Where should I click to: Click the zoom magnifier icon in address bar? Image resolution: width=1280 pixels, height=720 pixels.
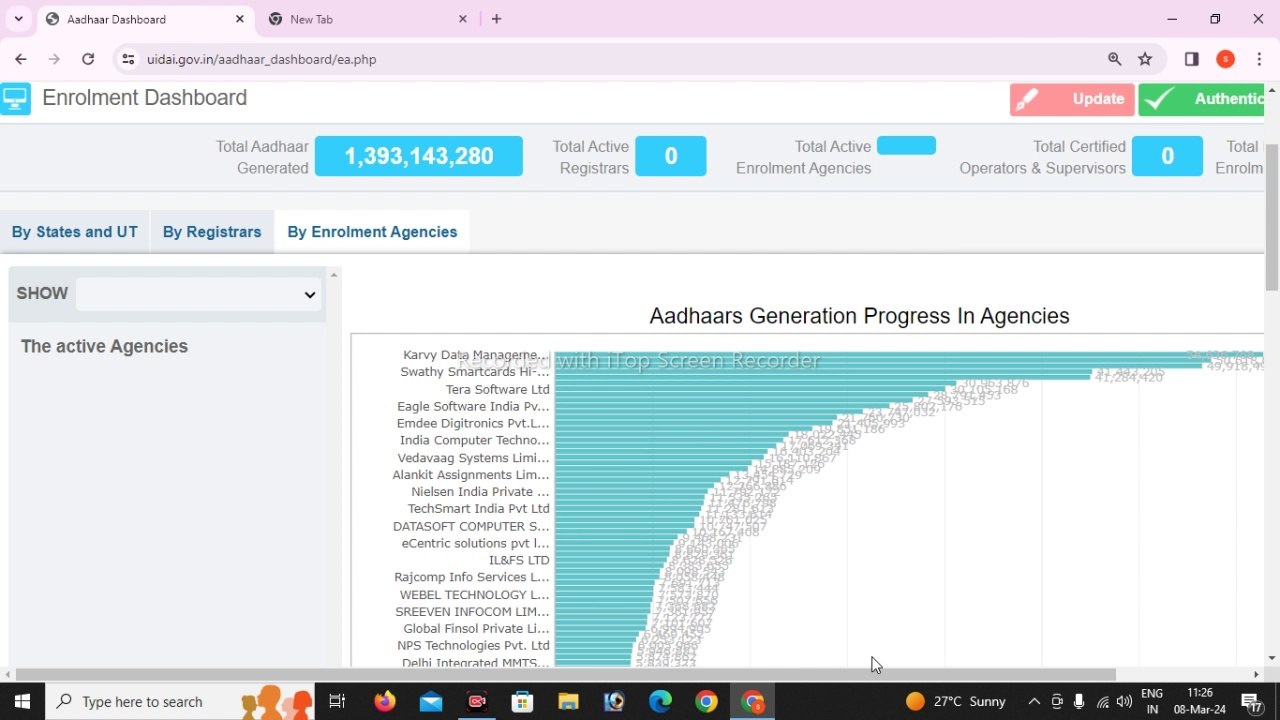[x=1114, y=59]
